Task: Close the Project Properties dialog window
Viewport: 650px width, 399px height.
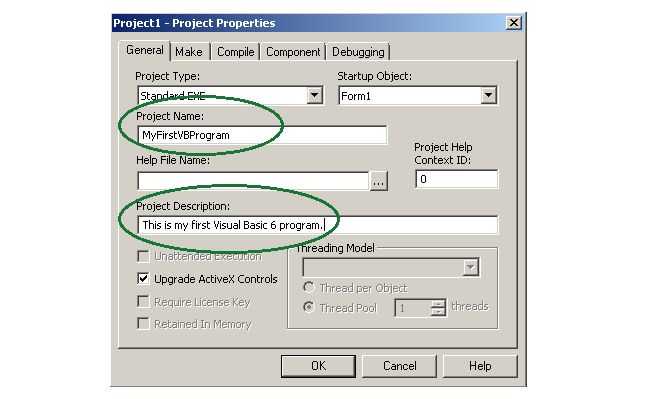Action: coord(513,23)
